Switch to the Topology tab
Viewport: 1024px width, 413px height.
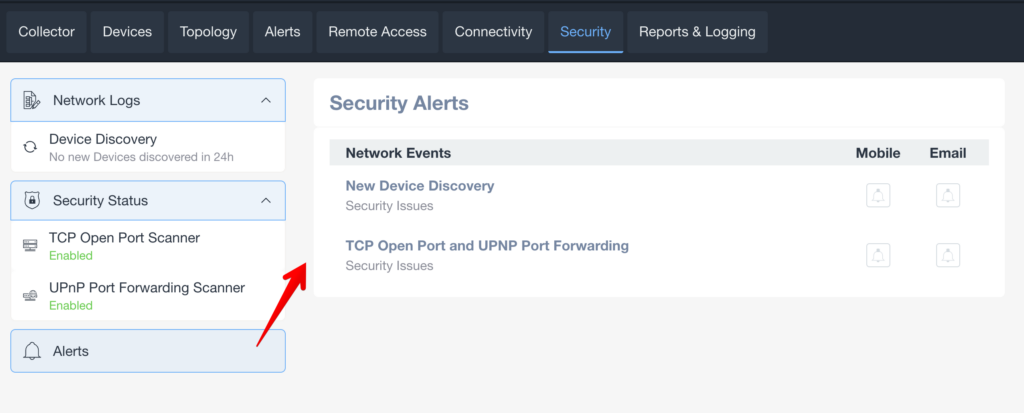pyautogui.click(x=208, y=31)
